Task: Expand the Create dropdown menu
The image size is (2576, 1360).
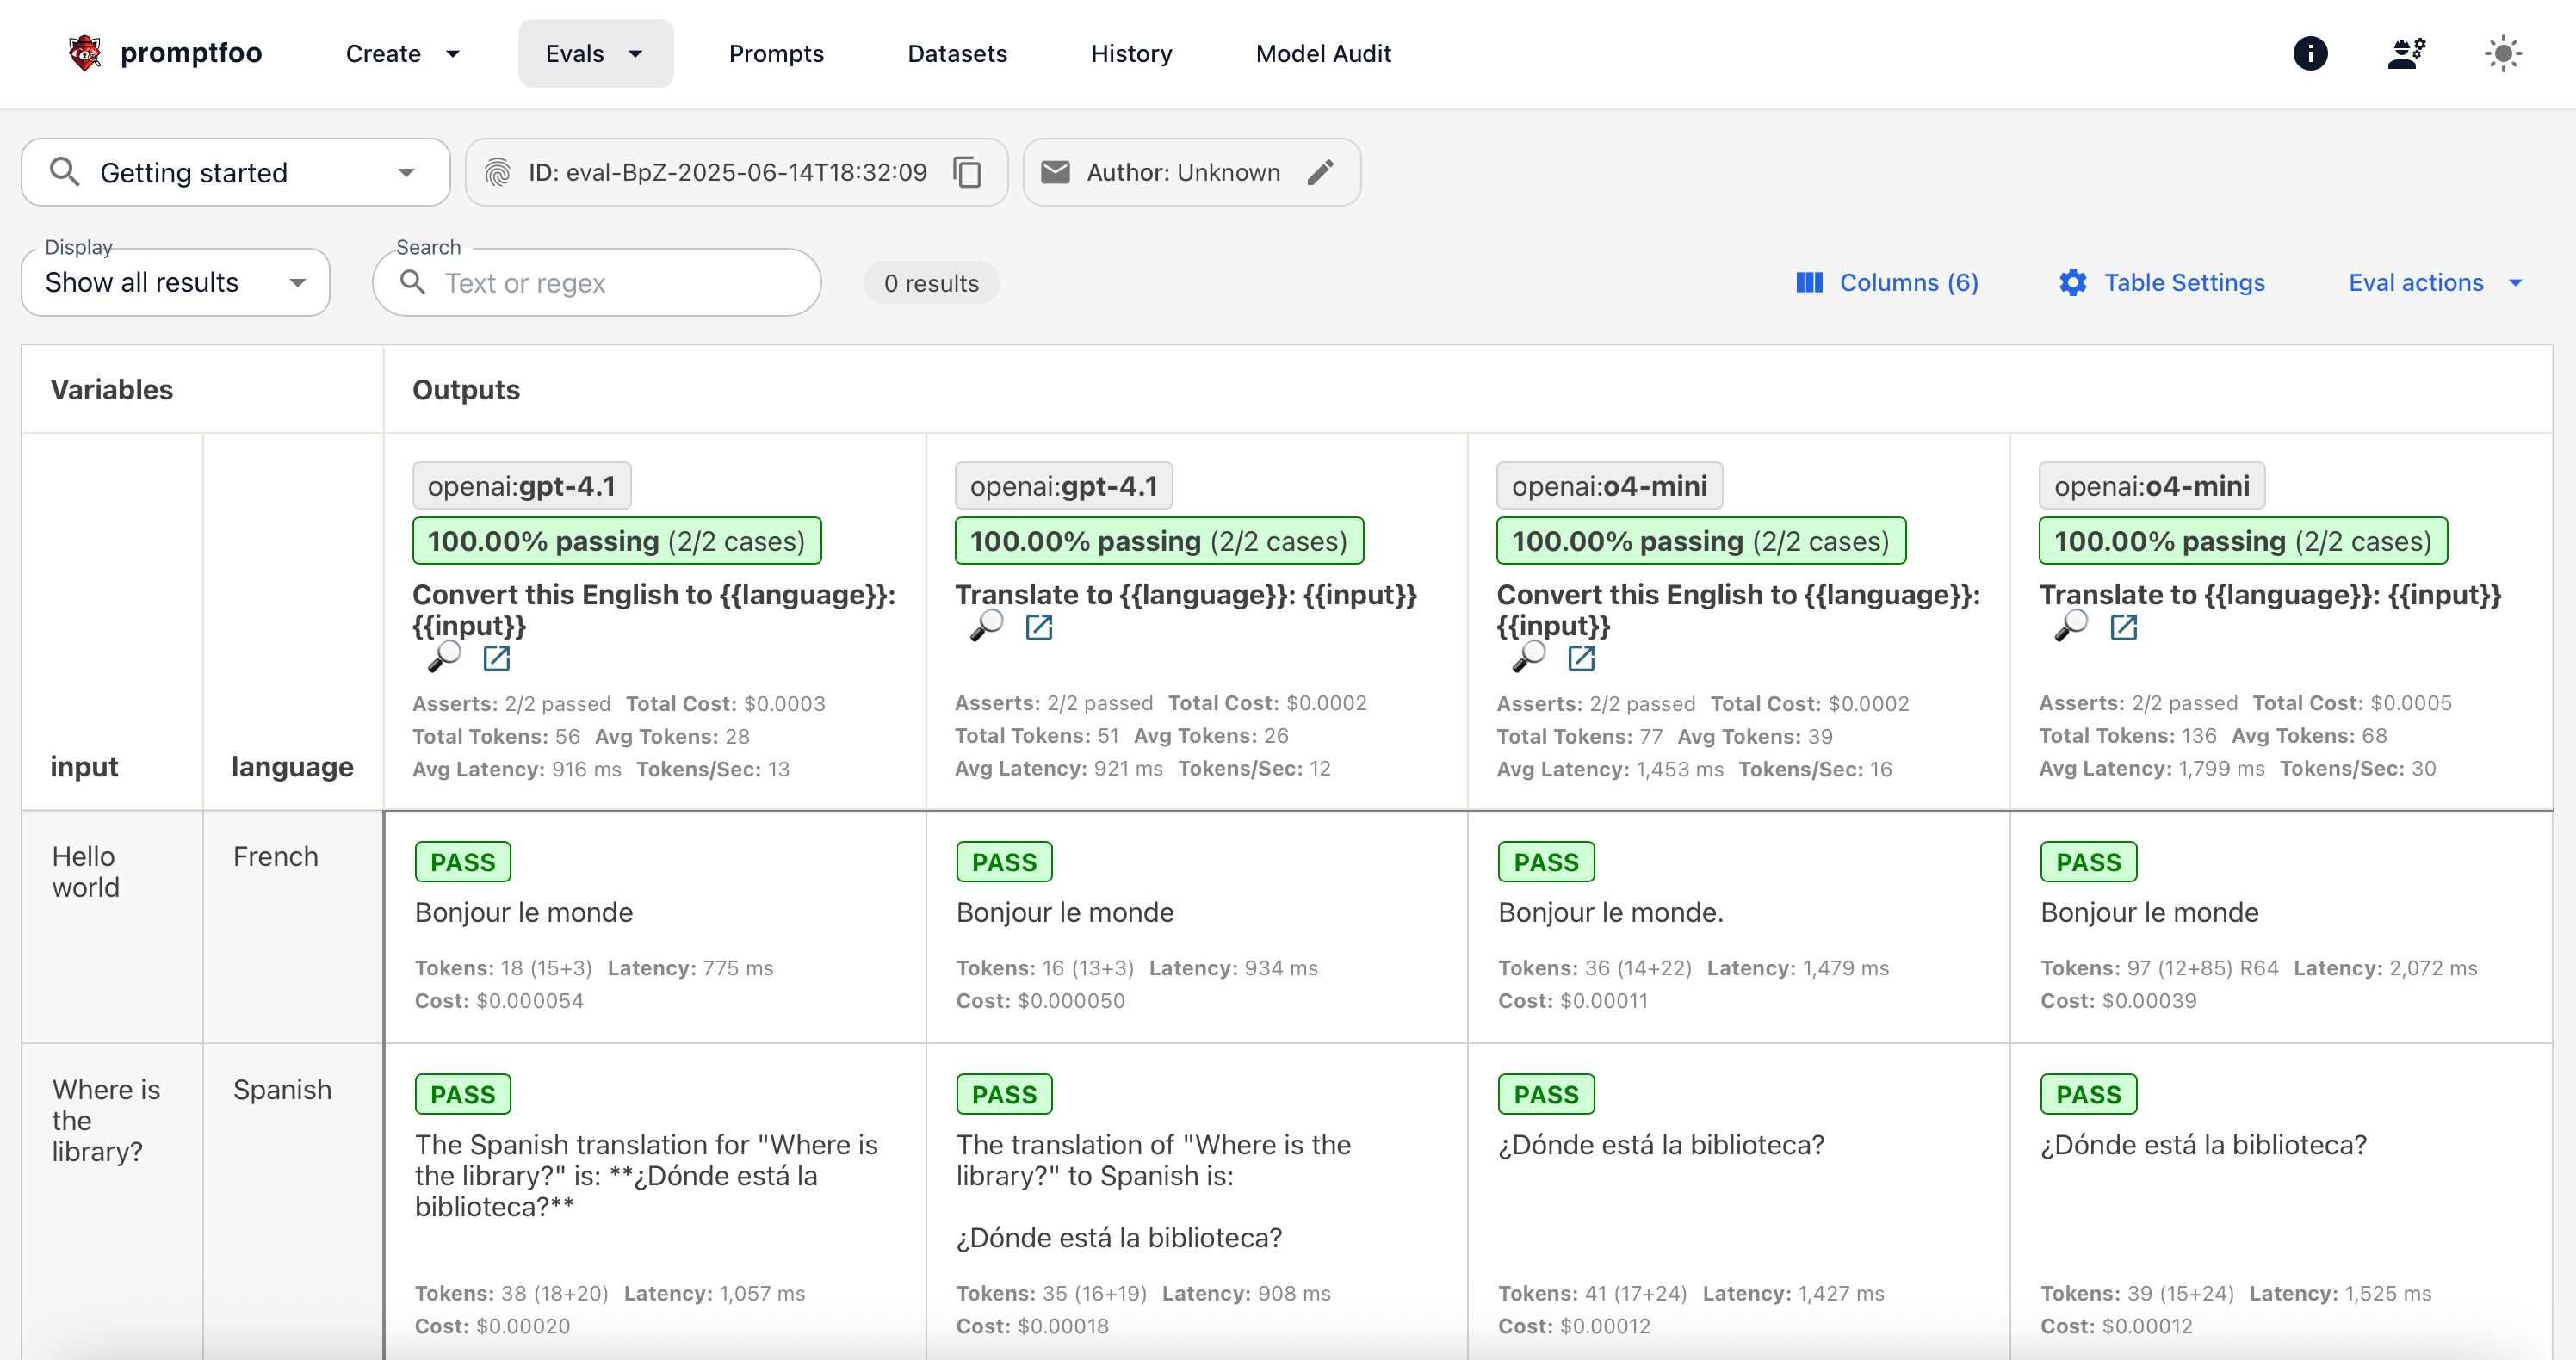Action: (x=402, y=53)
